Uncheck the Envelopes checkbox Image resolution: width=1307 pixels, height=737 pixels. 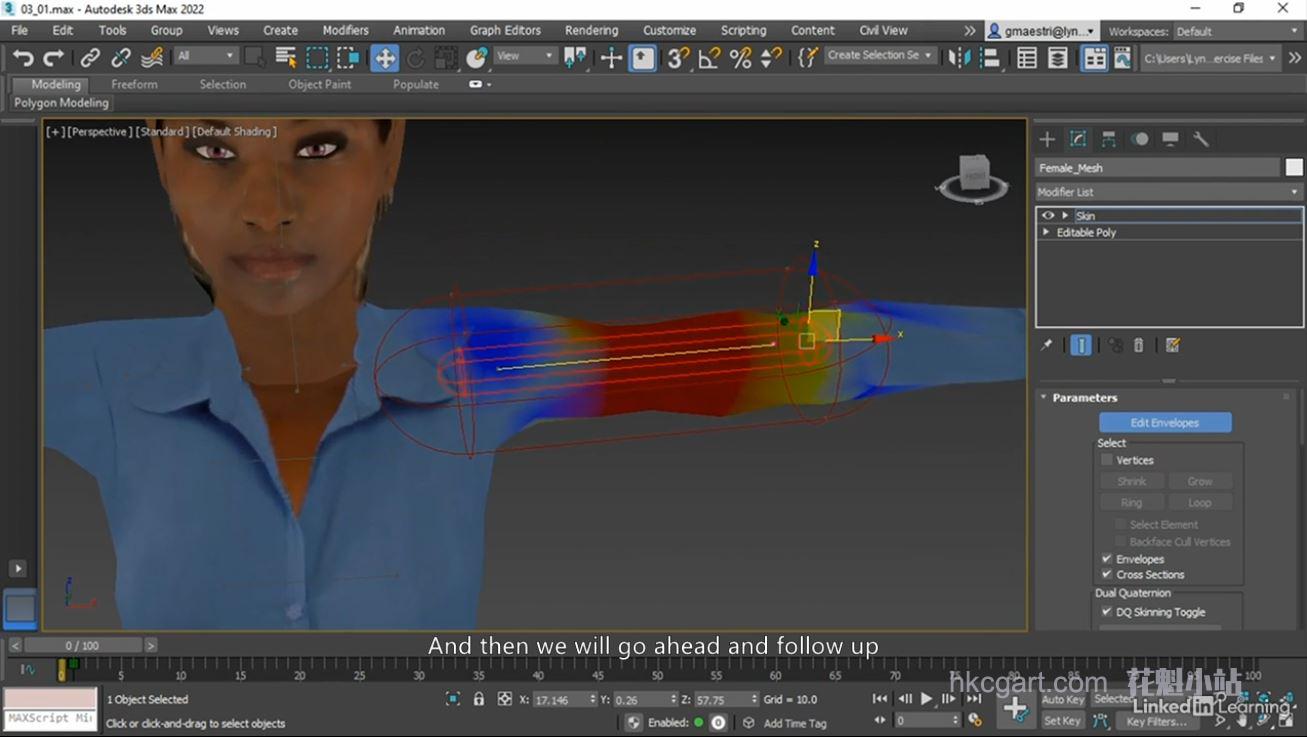pyautogui.click(x=1107, y=559)
